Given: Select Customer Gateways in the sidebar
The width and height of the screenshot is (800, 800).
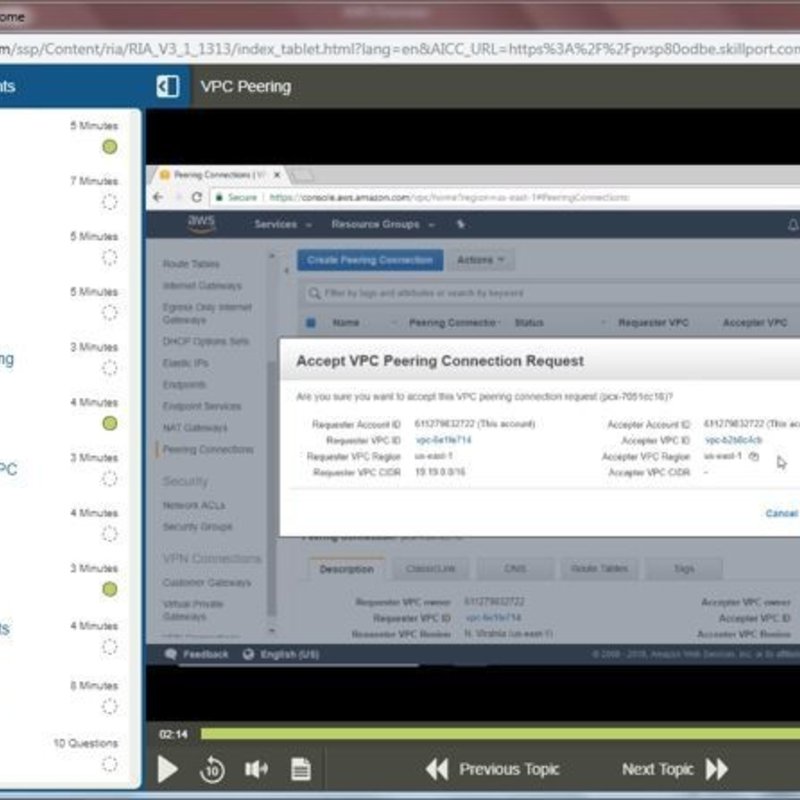Looking at the screenshot, I should click(x=207, y=582).
